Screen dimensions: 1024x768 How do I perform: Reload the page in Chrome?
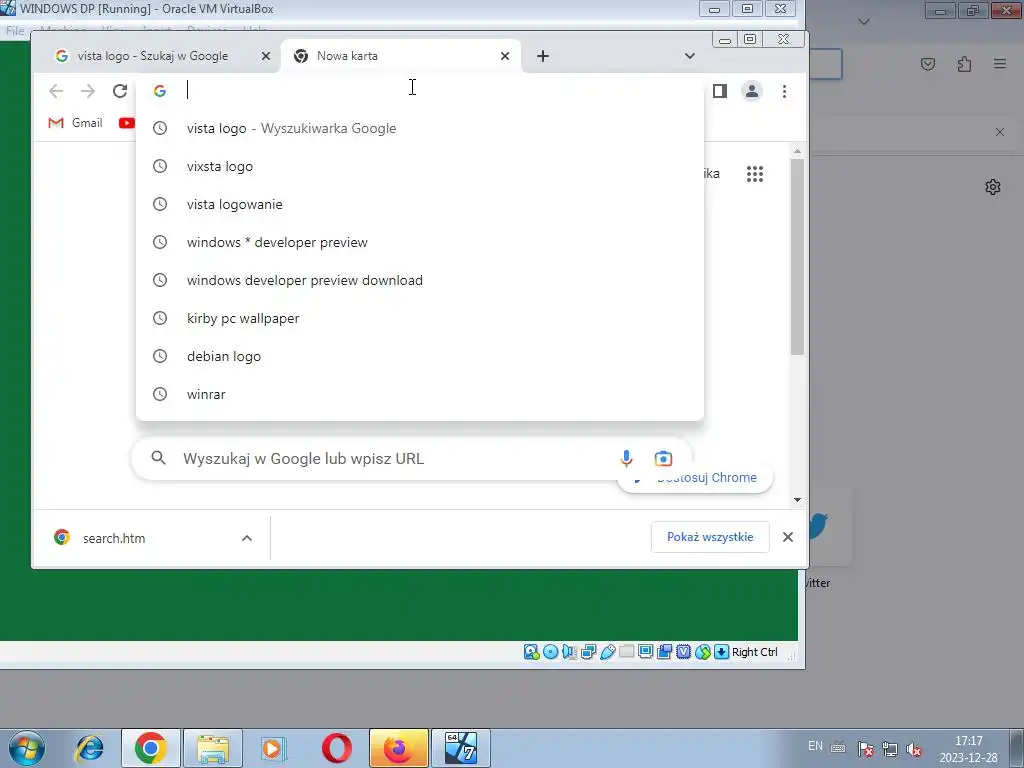pos(120,91)
